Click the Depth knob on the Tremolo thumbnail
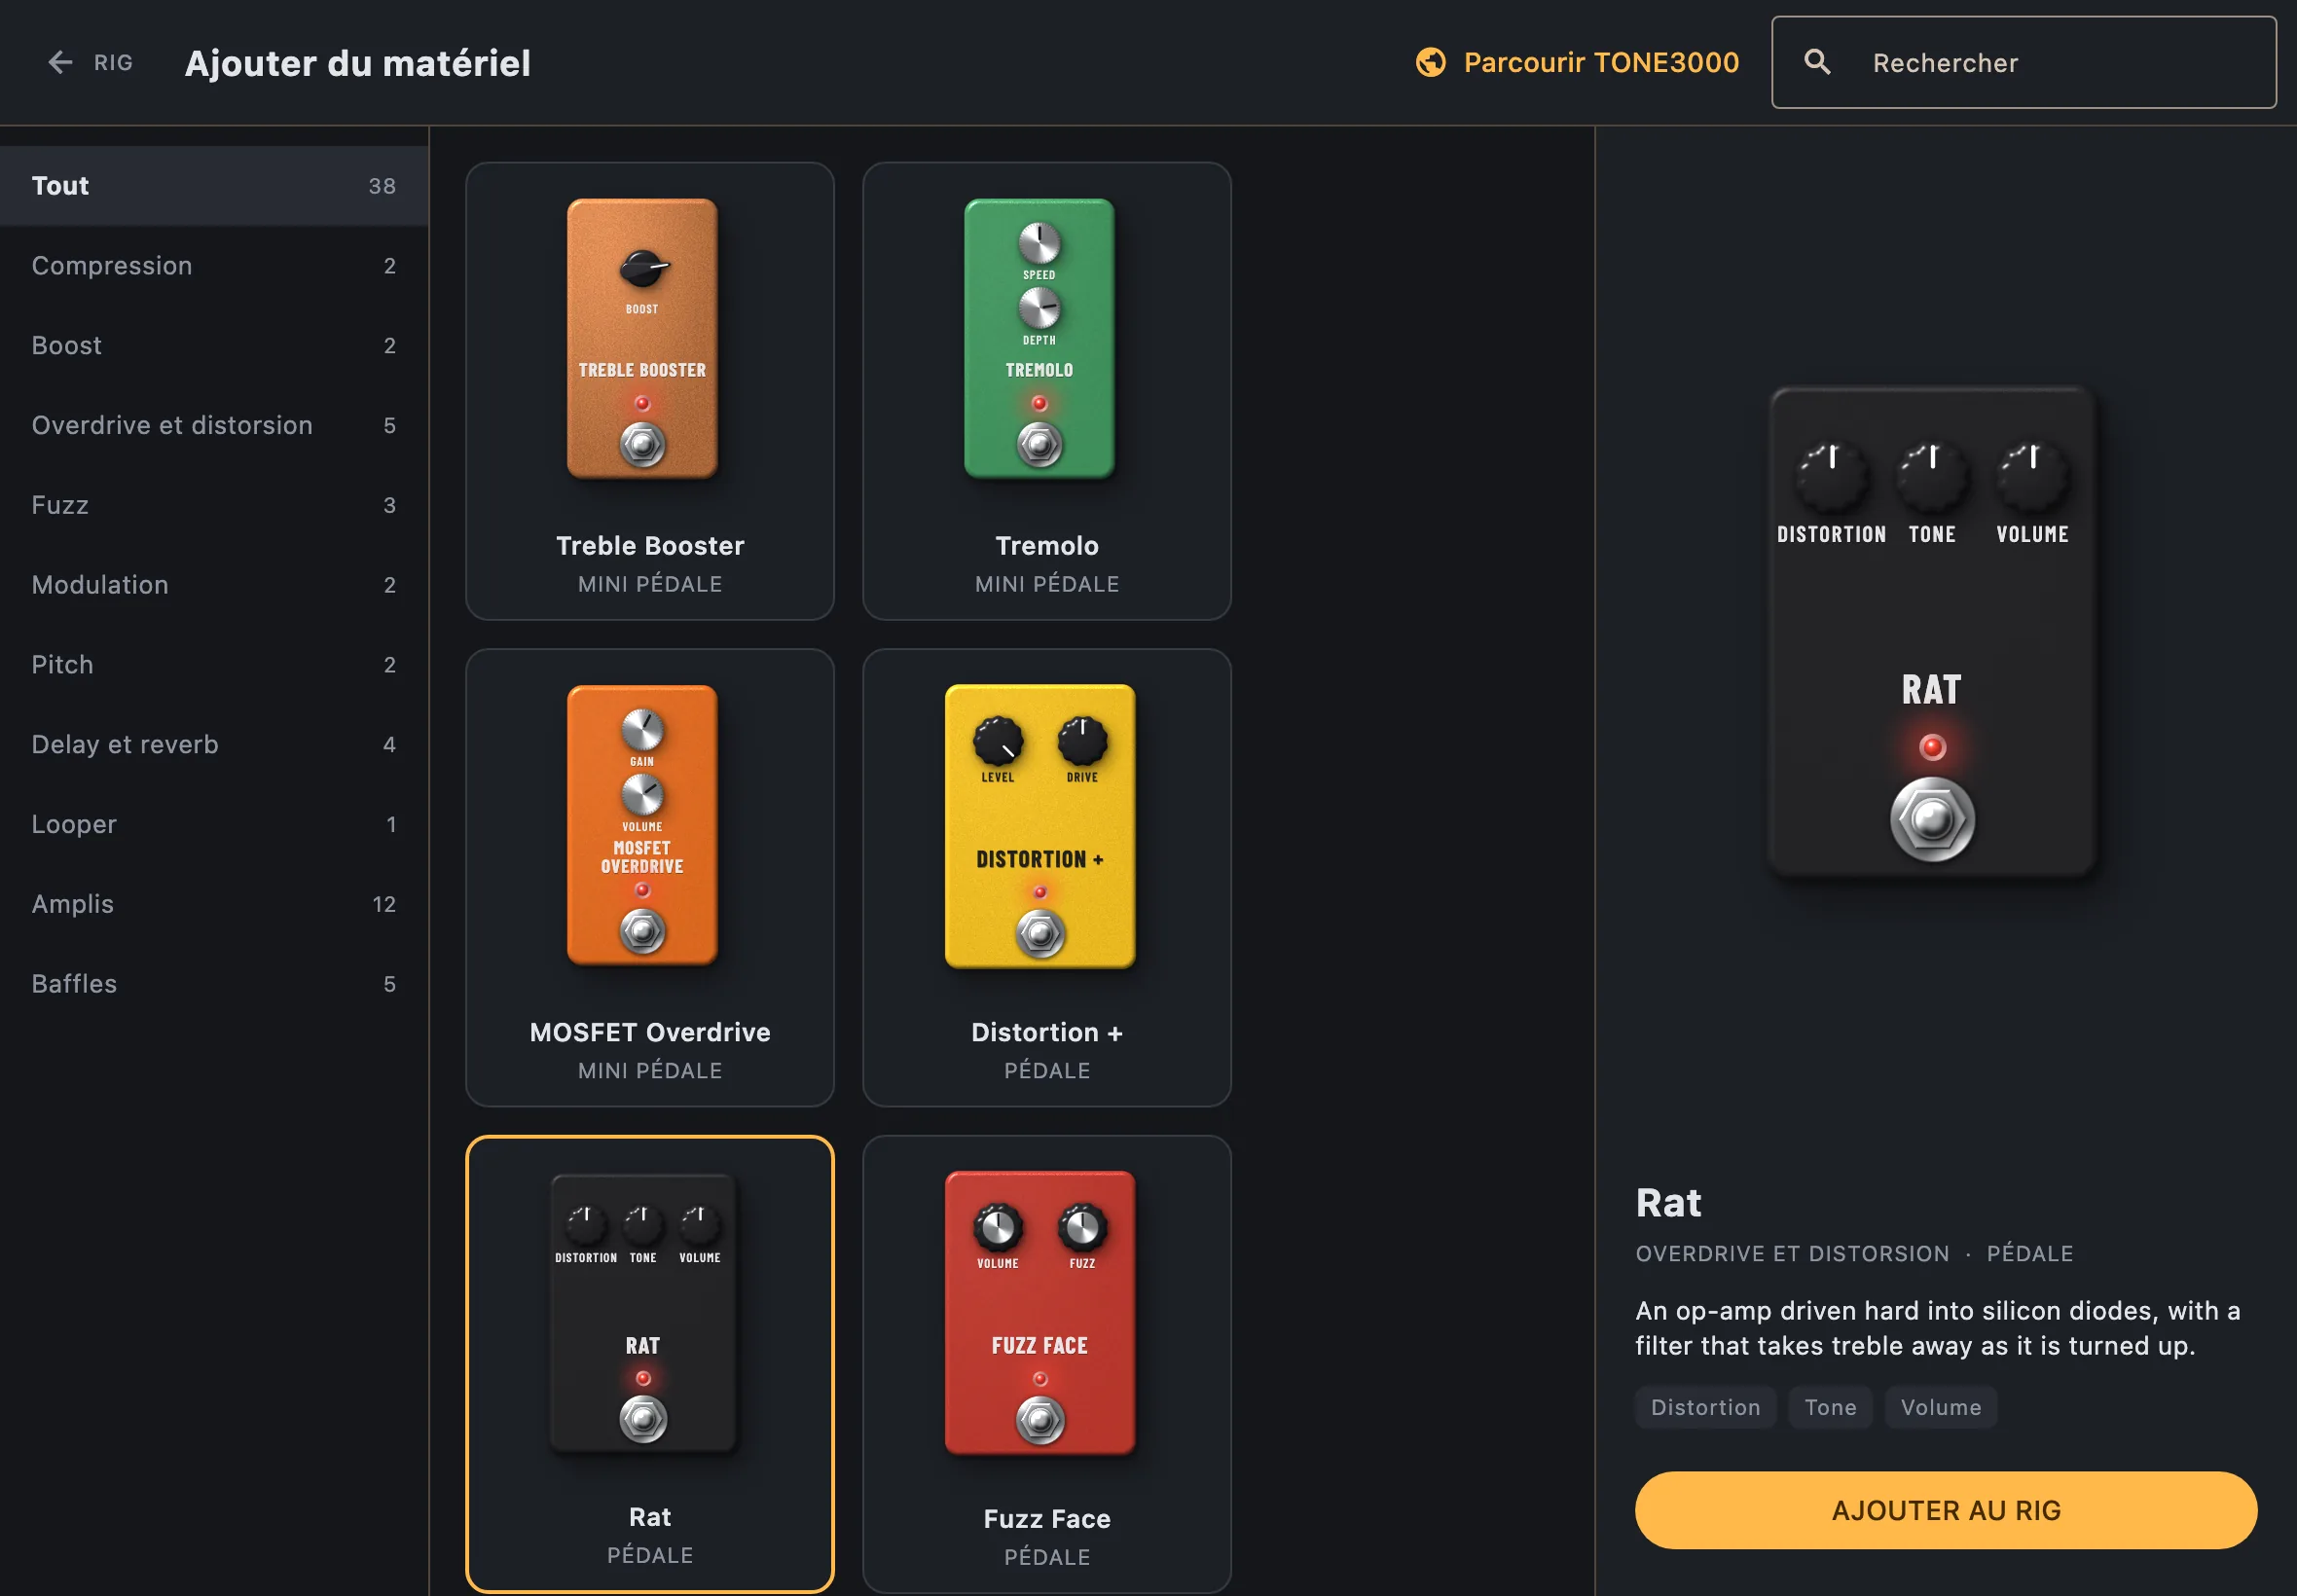The width and height of the screenshot is (2297, 1596). [1039, 308]
